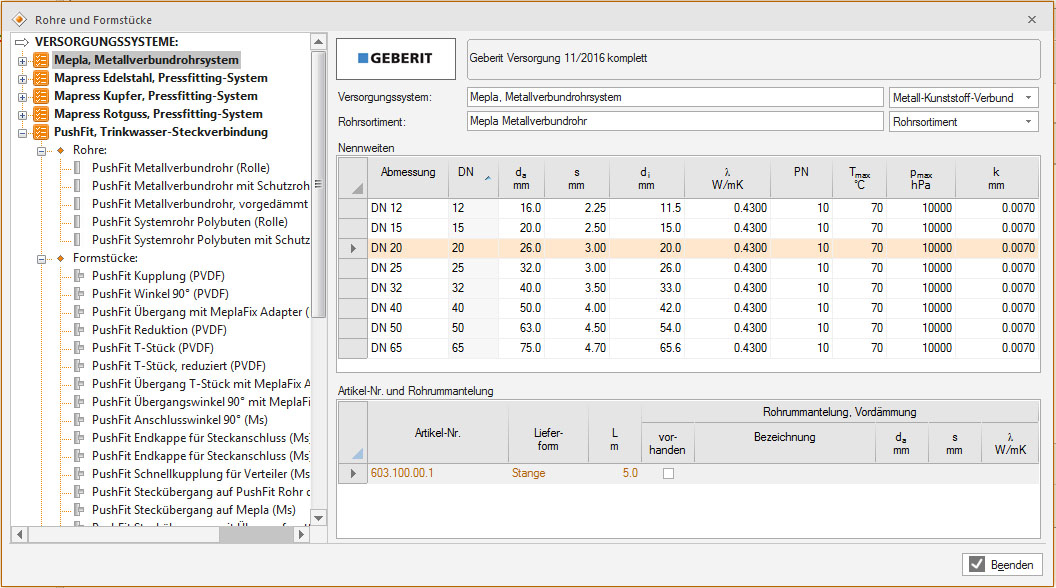Click the tree's vertical scrollbar down arrow
The width and height of the screenshot is (1056, 588).
319,518
